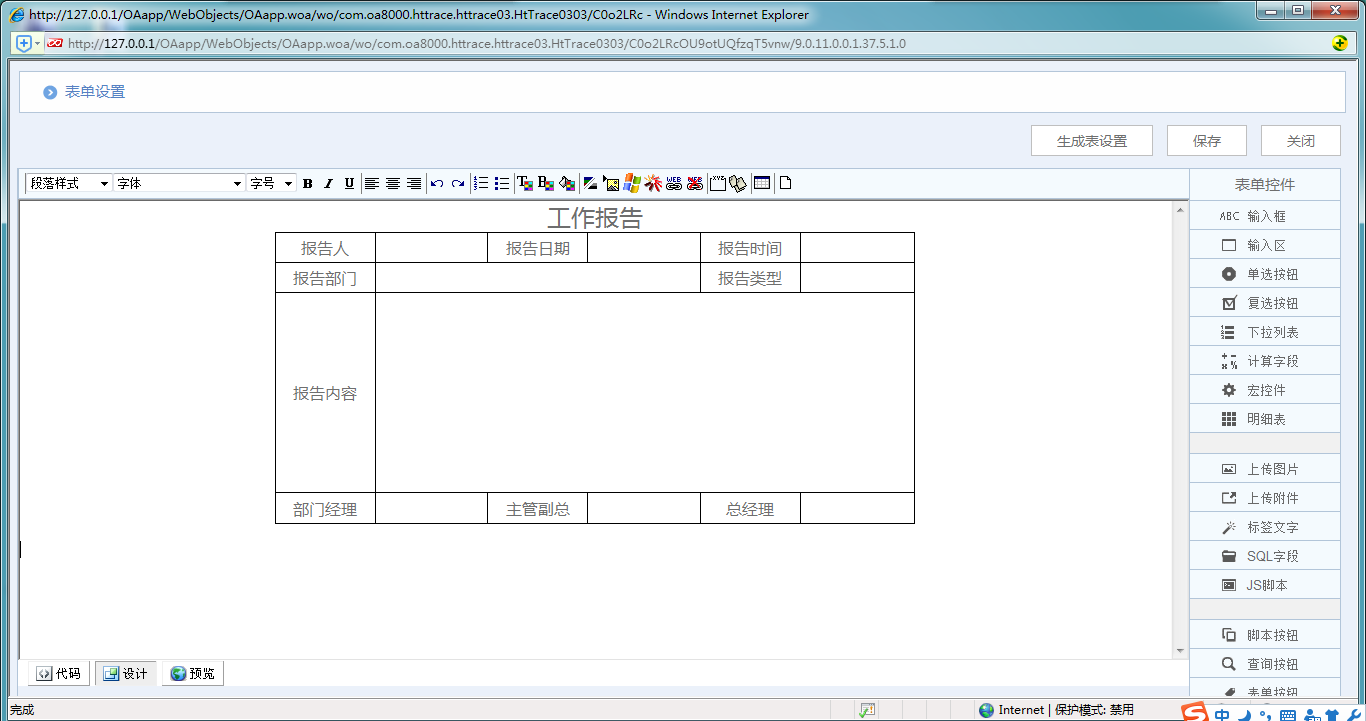Toggle underline text formatting

[x=349, y=184]
